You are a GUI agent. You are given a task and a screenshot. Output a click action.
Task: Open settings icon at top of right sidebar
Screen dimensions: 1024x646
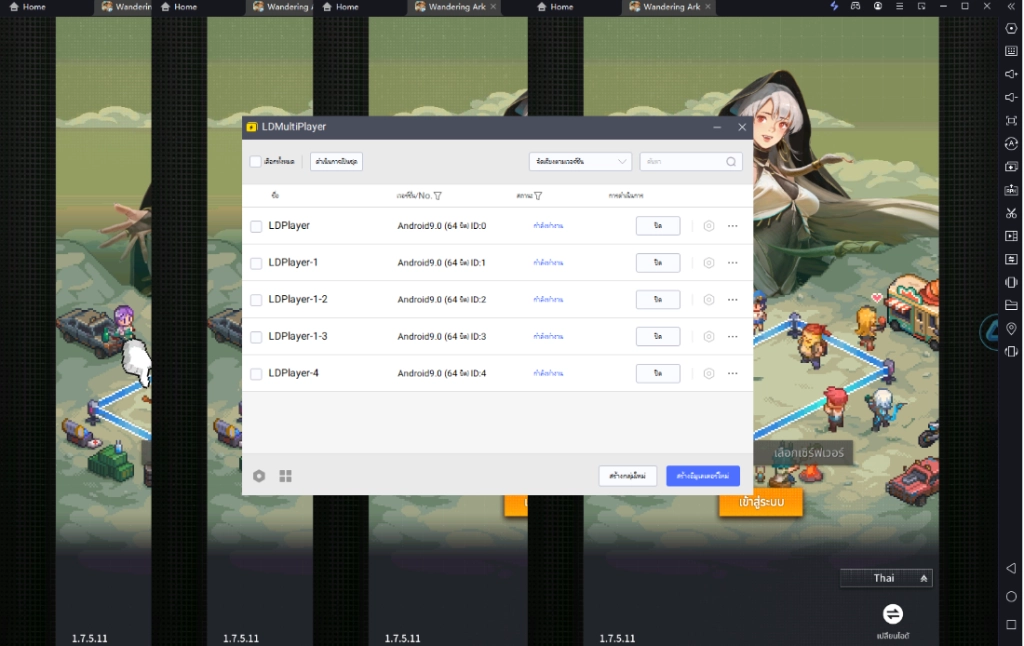click(1011, 28)
